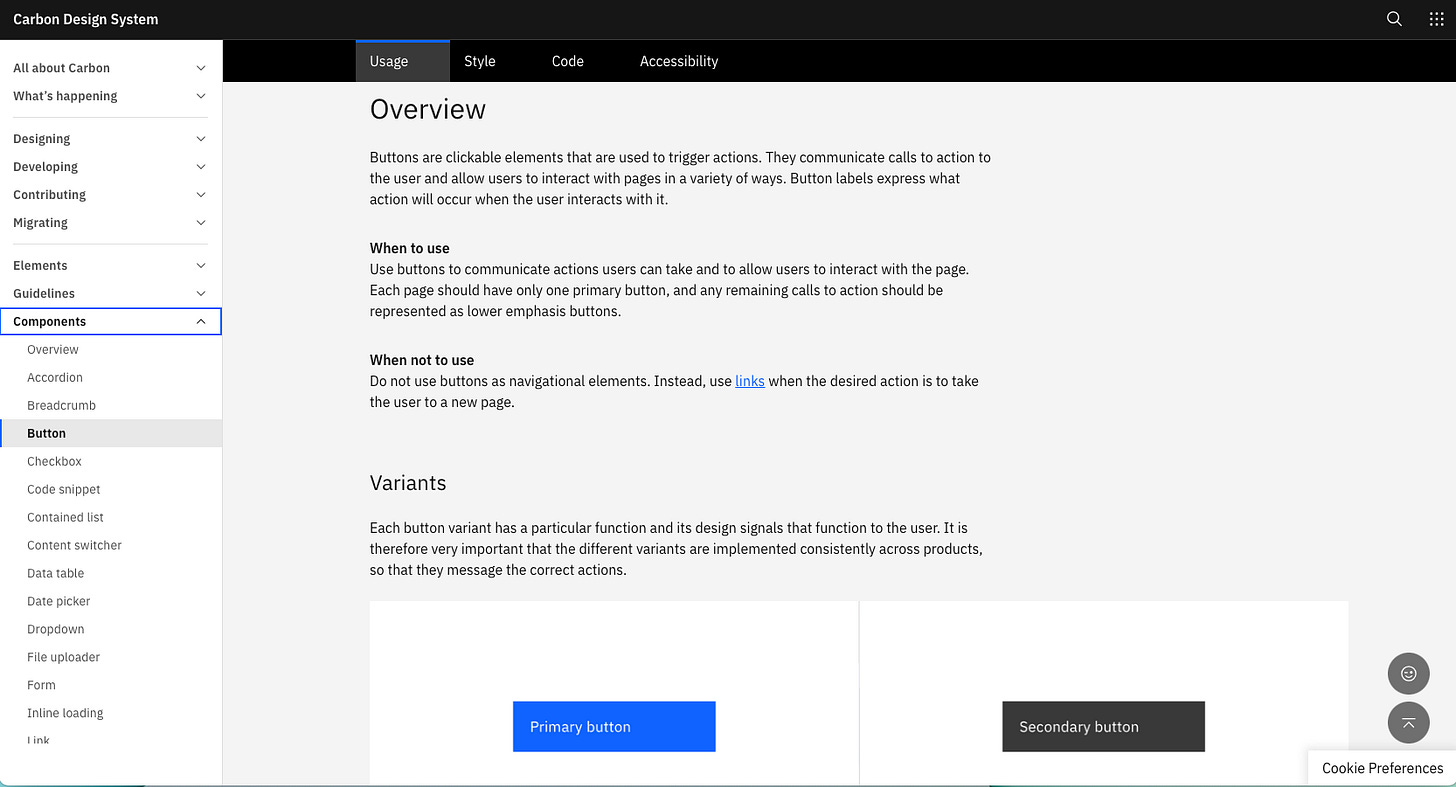Open the Form component page
Screen dimensions: 1456x787
(x=111, y=686)
